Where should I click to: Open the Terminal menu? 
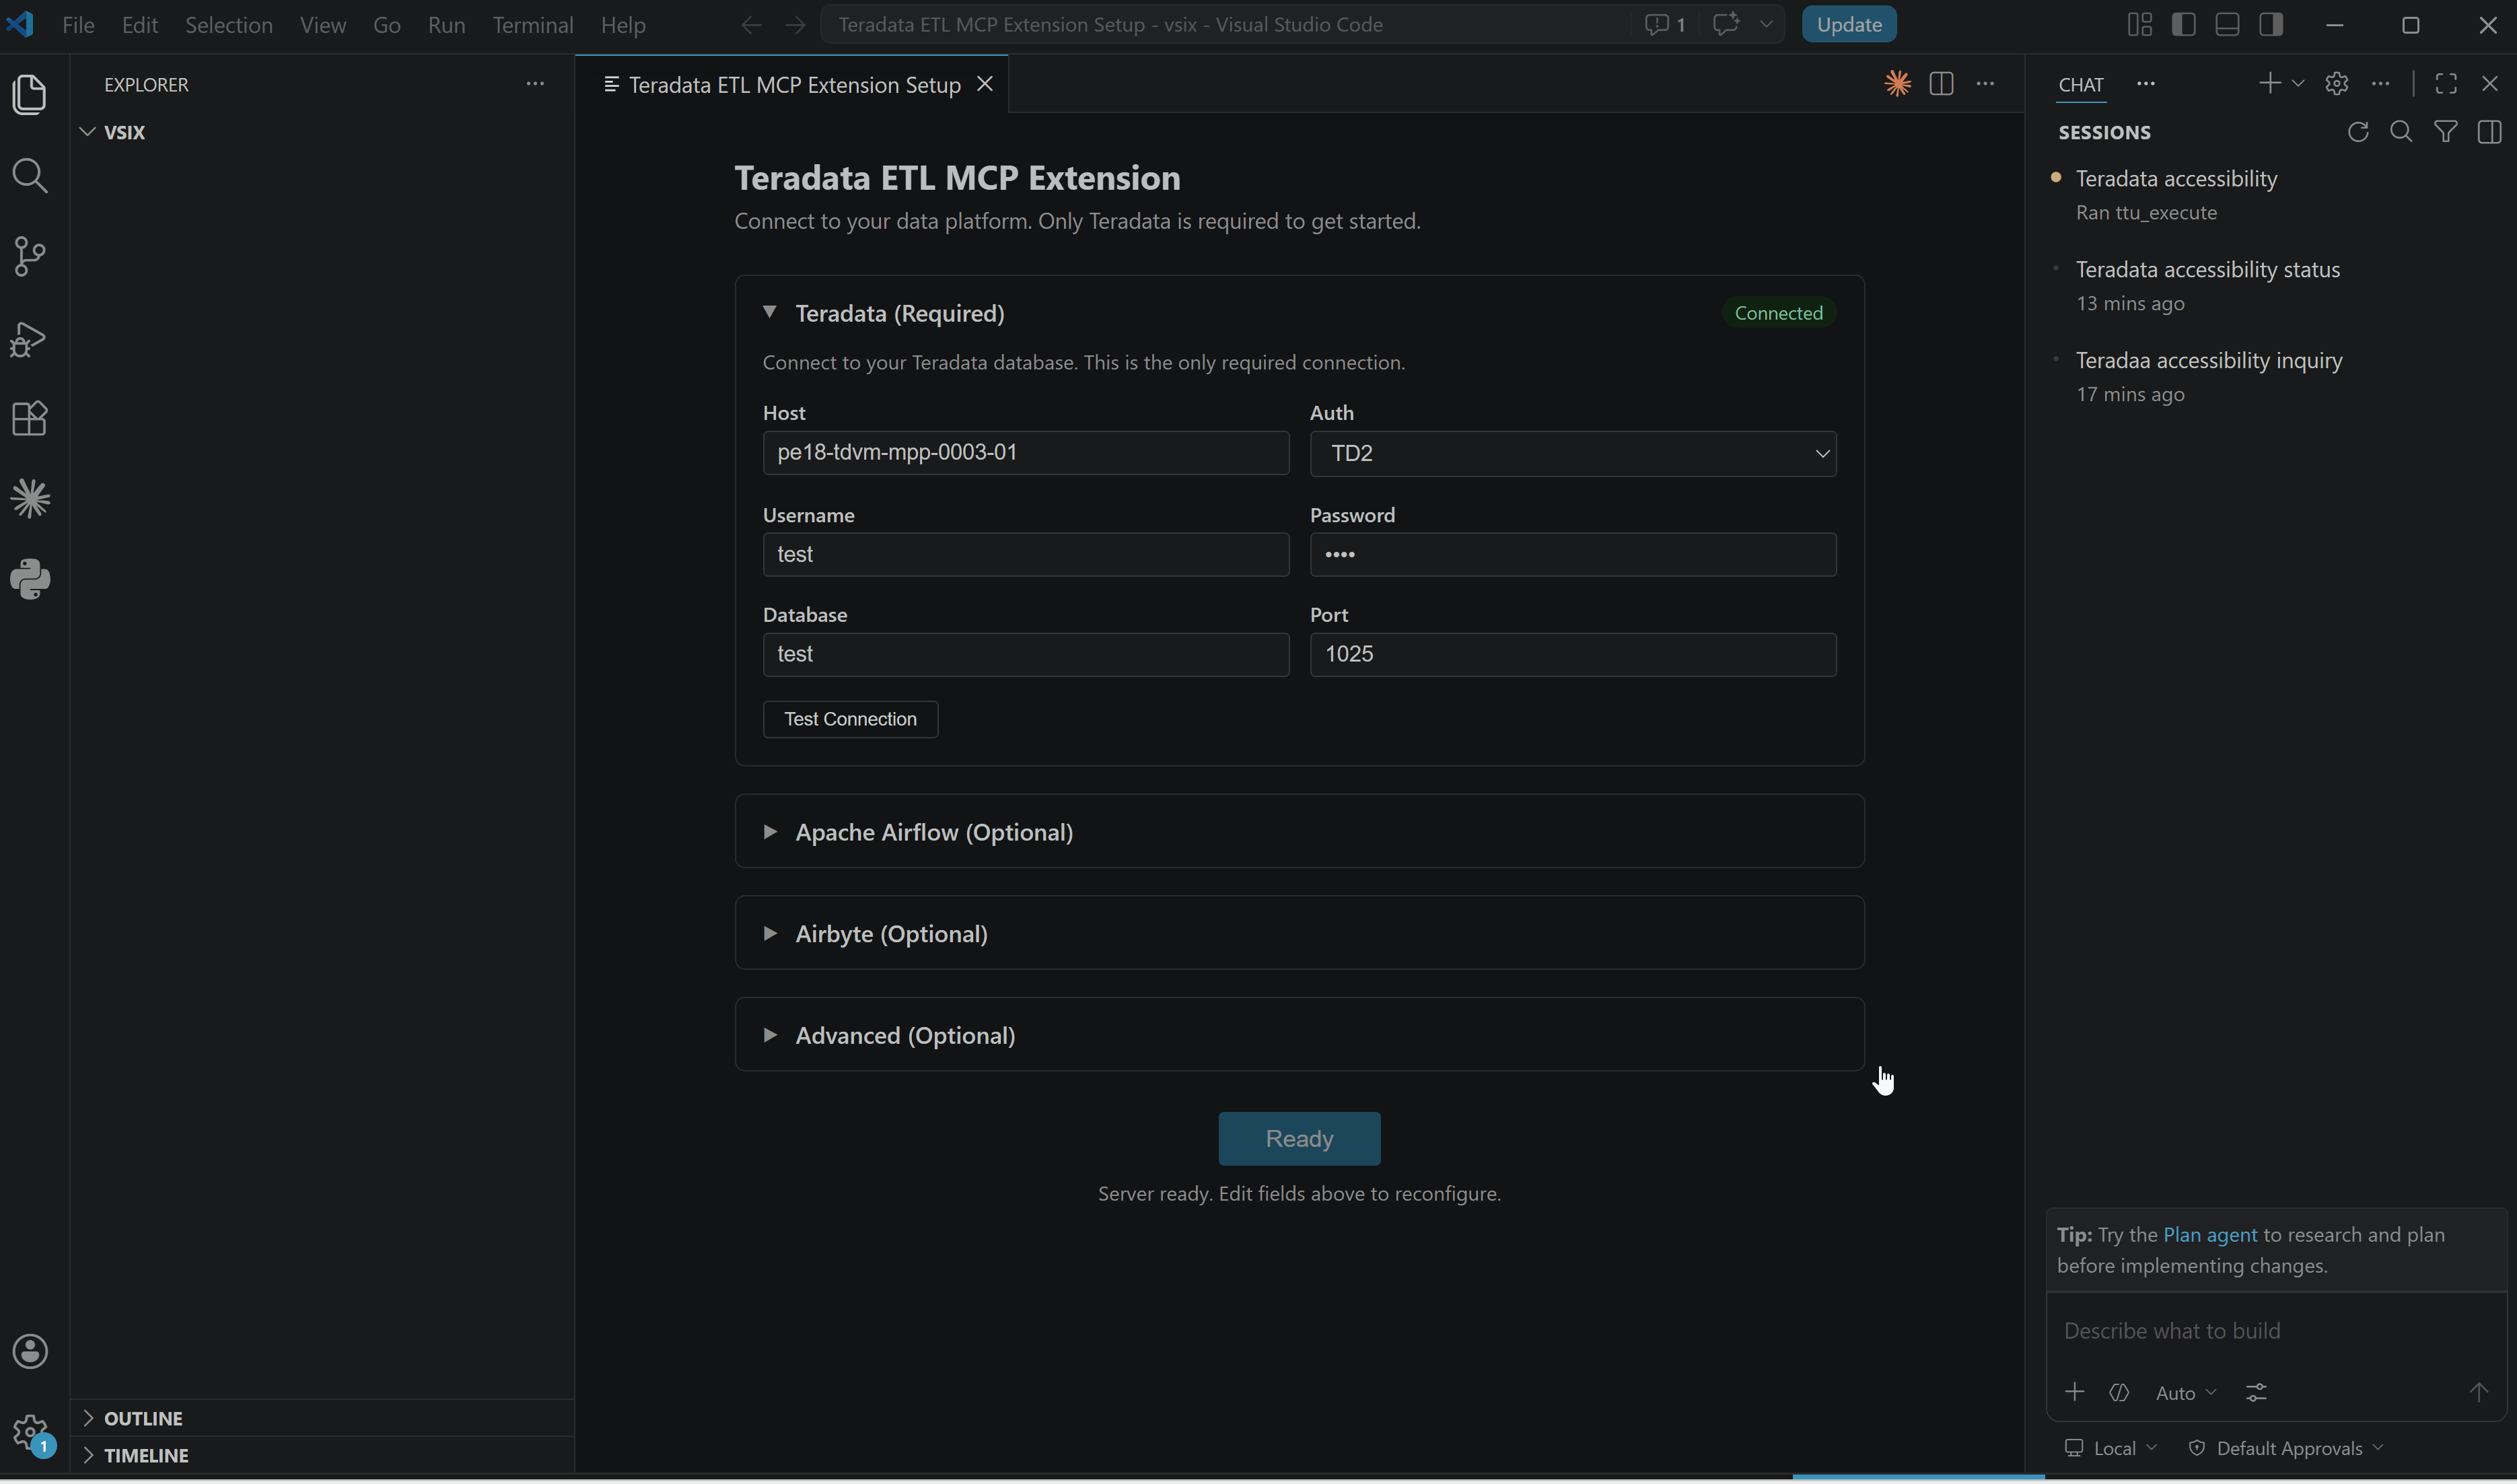(532, 24)
